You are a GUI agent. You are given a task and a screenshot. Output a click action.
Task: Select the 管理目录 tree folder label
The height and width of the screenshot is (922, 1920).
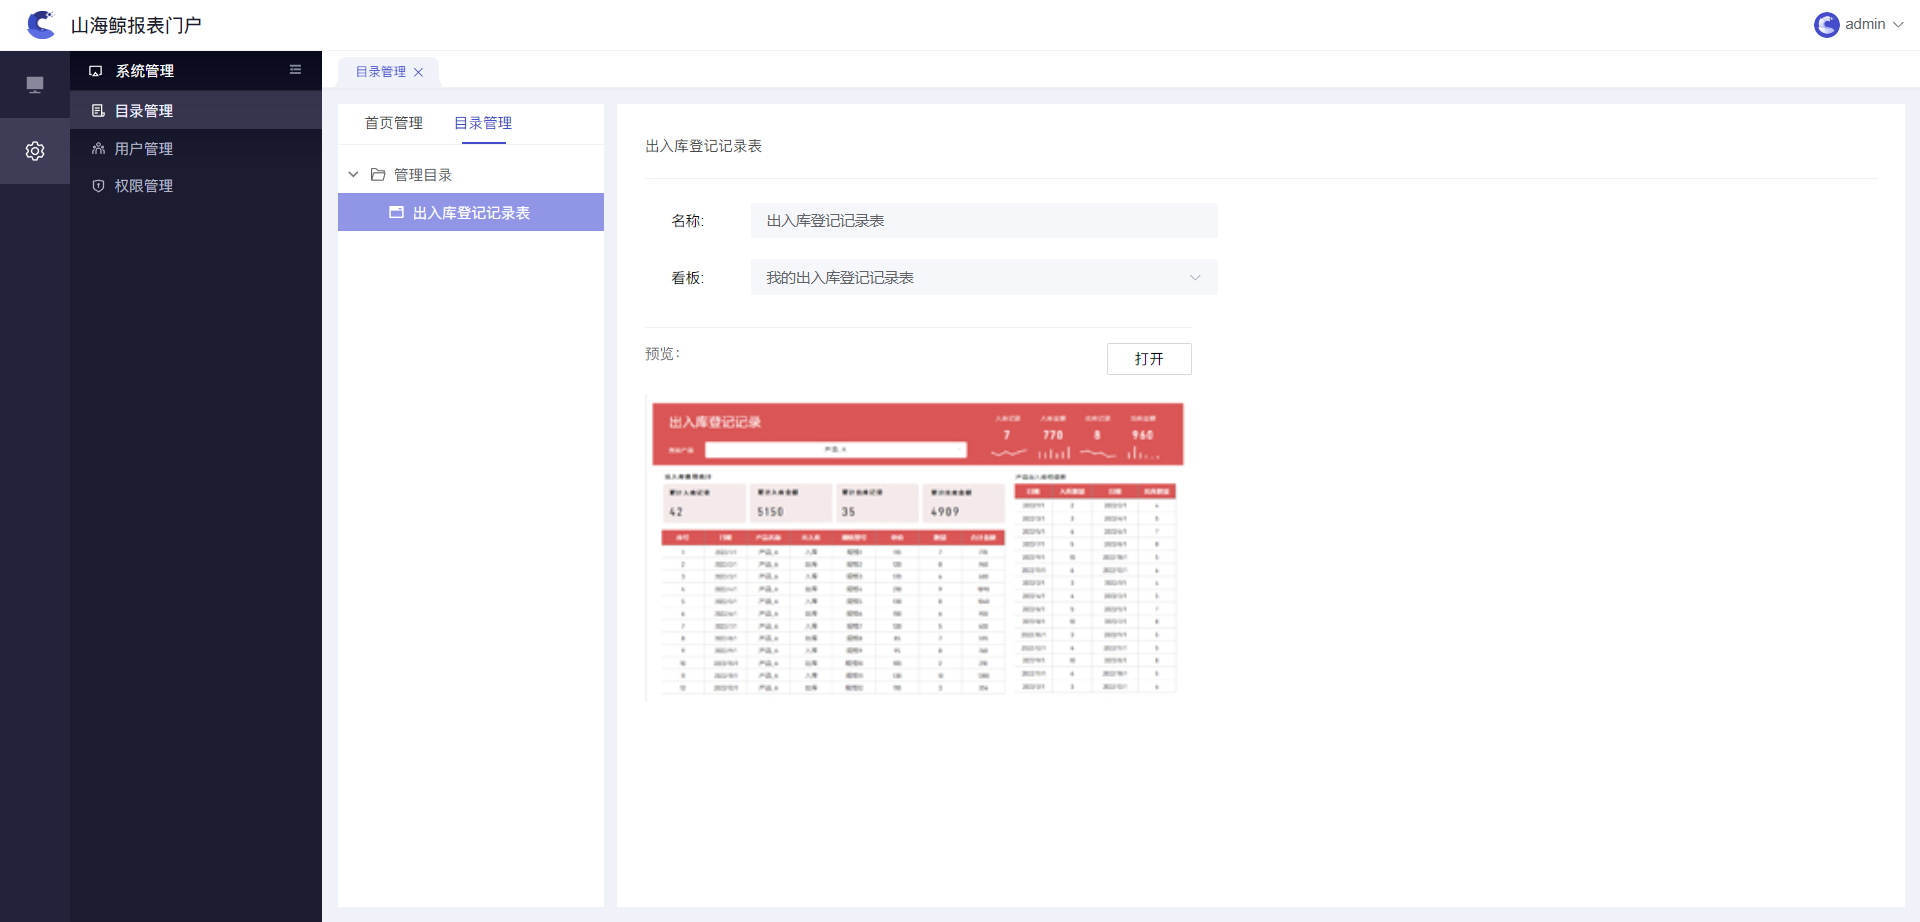[x=423, y=175]
